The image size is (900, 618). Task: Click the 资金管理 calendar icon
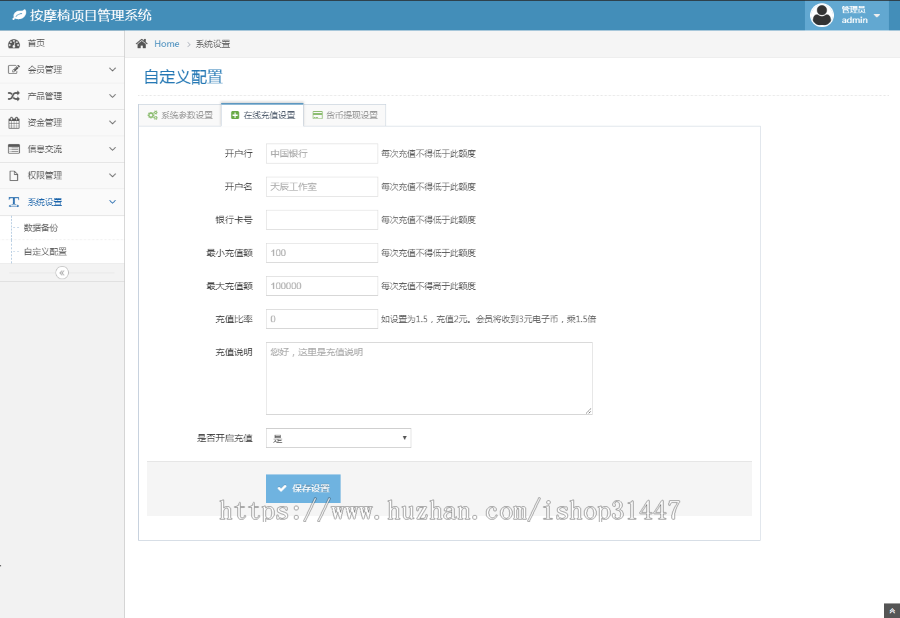tap(14, 123)
